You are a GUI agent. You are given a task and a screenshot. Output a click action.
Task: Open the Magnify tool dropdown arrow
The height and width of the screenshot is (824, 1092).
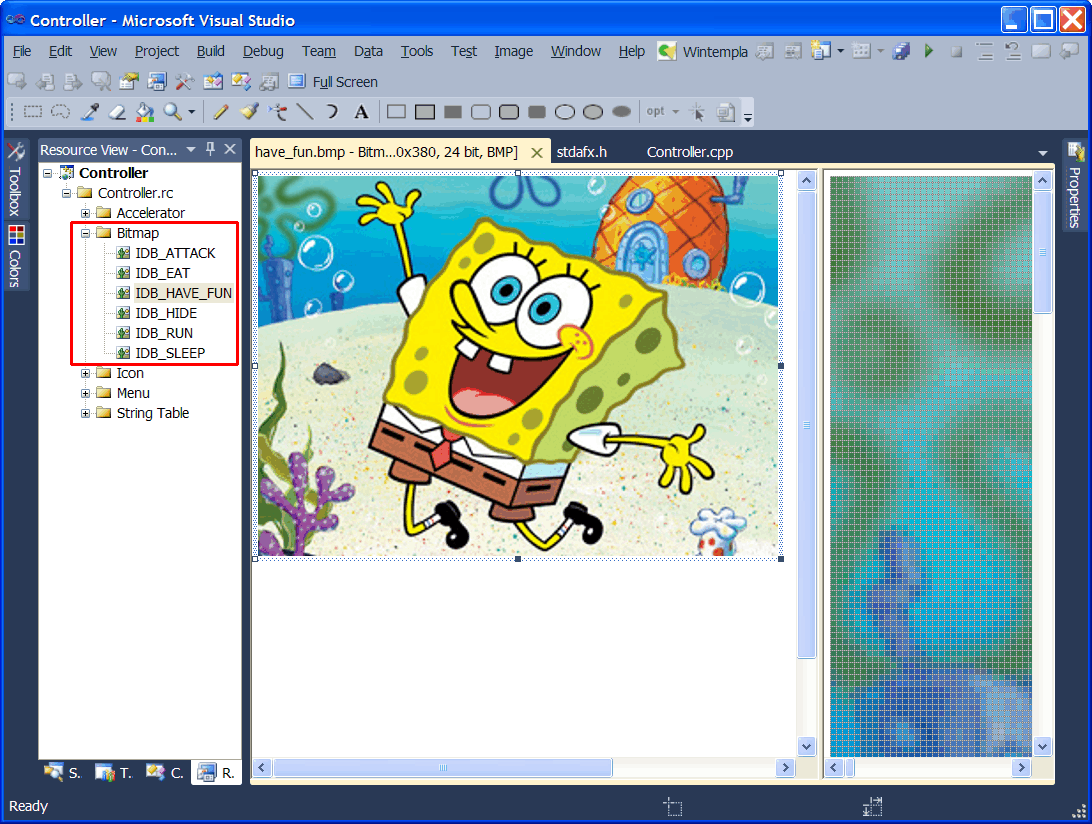click(192, 111)
